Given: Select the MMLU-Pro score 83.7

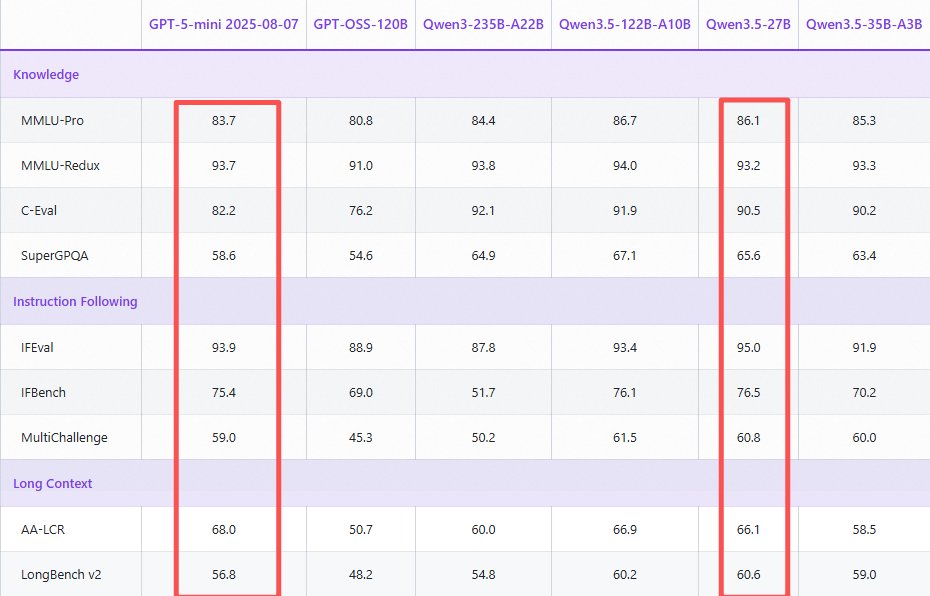Looking at the screenshot, I should pos(224,120).
